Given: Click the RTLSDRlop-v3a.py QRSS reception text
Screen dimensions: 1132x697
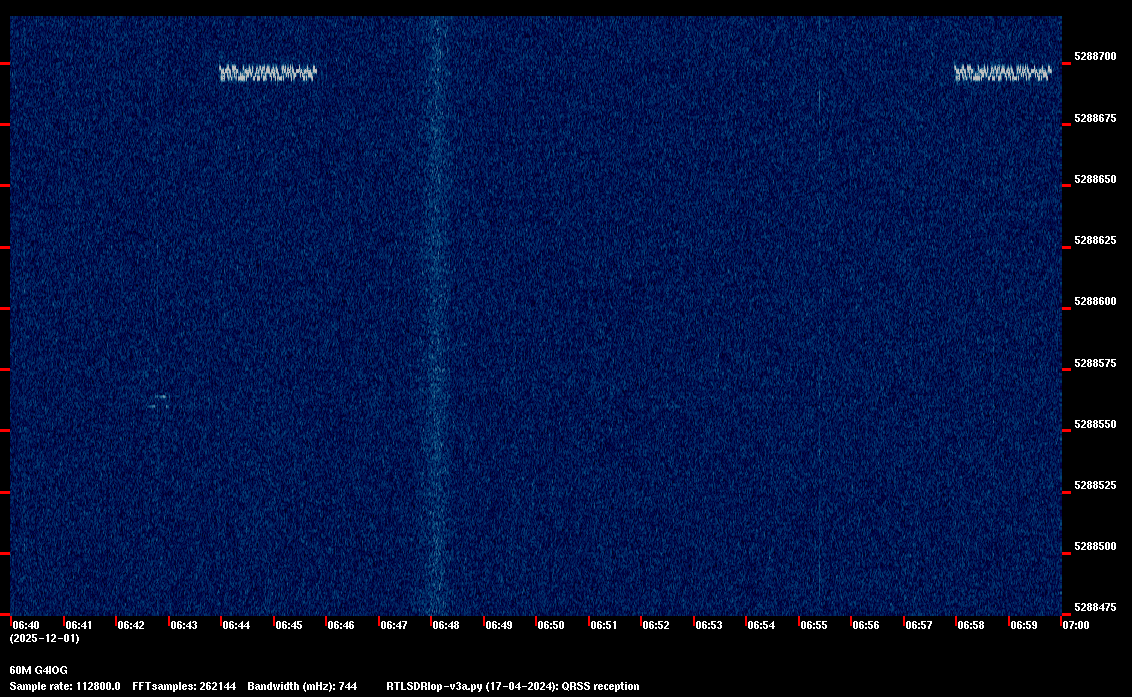Looking at the screenshot, I should 513,686.
